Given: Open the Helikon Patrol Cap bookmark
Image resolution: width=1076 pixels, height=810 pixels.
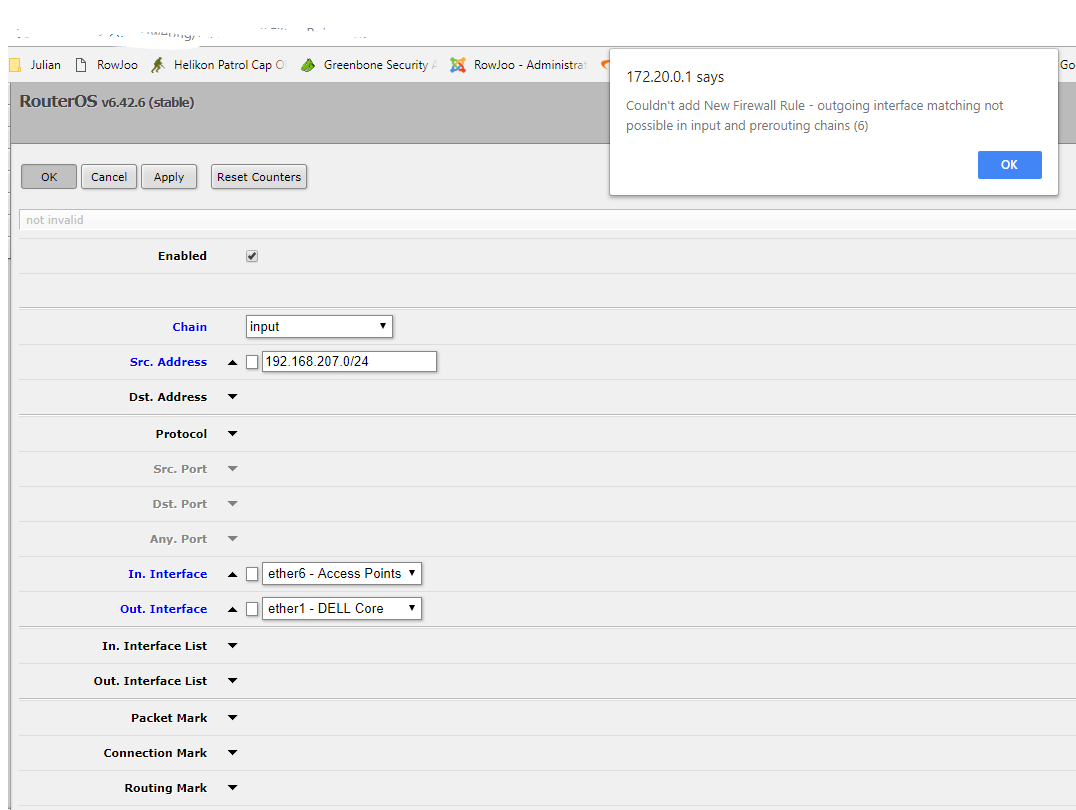Looking at the screenshot, I should pyautogui.click(x=218, y=65).
